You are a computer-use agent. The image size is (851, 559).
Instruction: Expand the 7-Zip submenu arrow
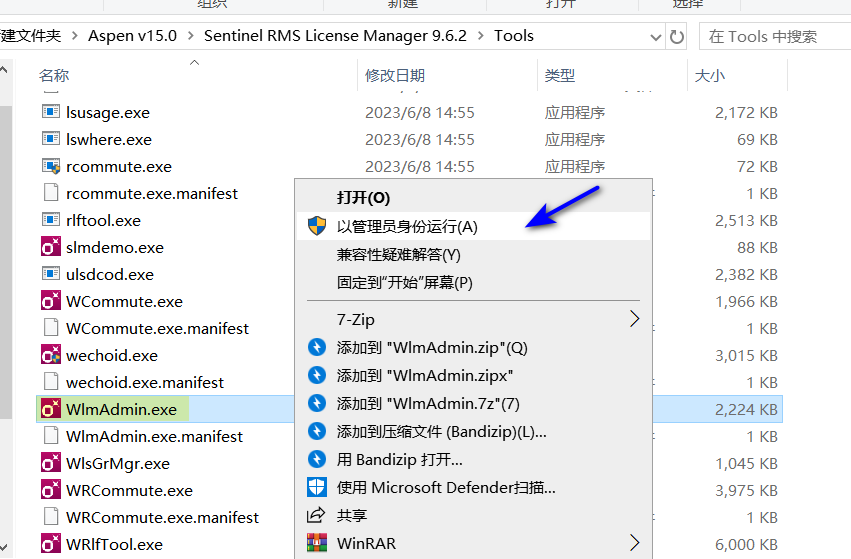click(634, 319)
